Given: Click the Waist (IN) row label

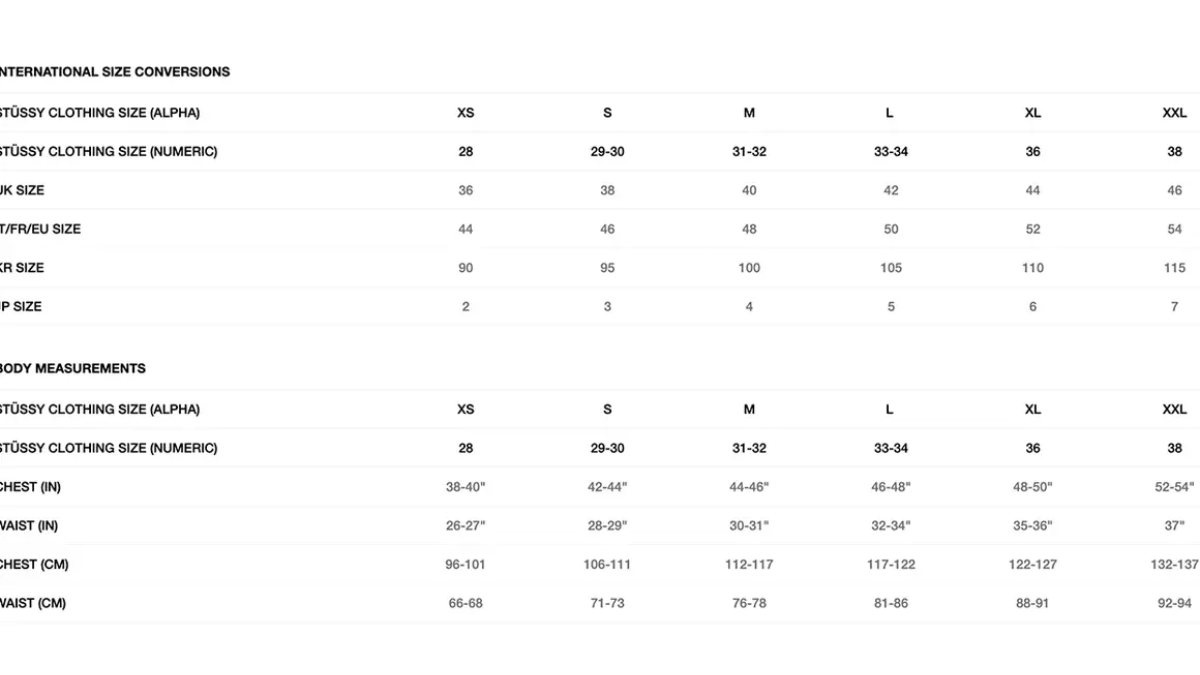Looking at the screenshot, I should tap(30, 526).
